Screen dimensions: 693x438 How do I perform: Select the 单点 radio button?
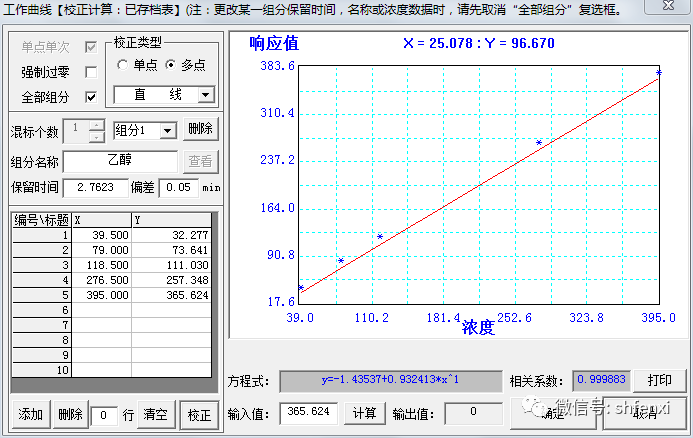coord(122,65)
